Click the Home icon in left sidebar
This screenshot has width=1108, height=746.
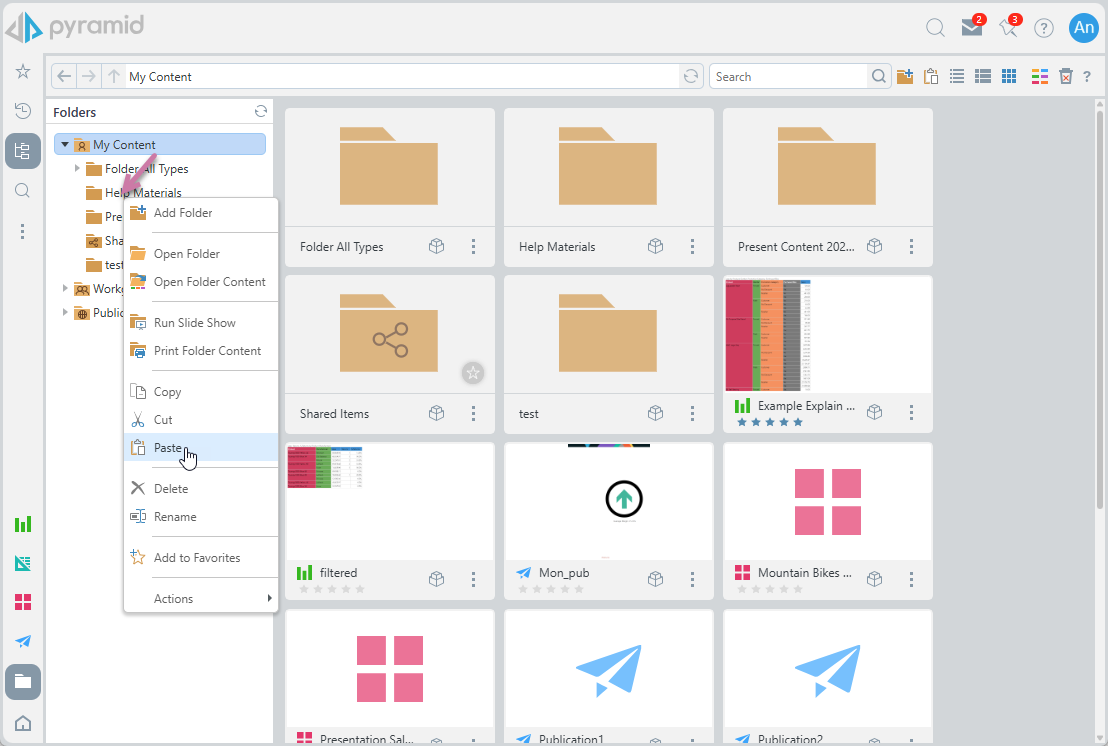pyautogui.click(x=23, y=723)
